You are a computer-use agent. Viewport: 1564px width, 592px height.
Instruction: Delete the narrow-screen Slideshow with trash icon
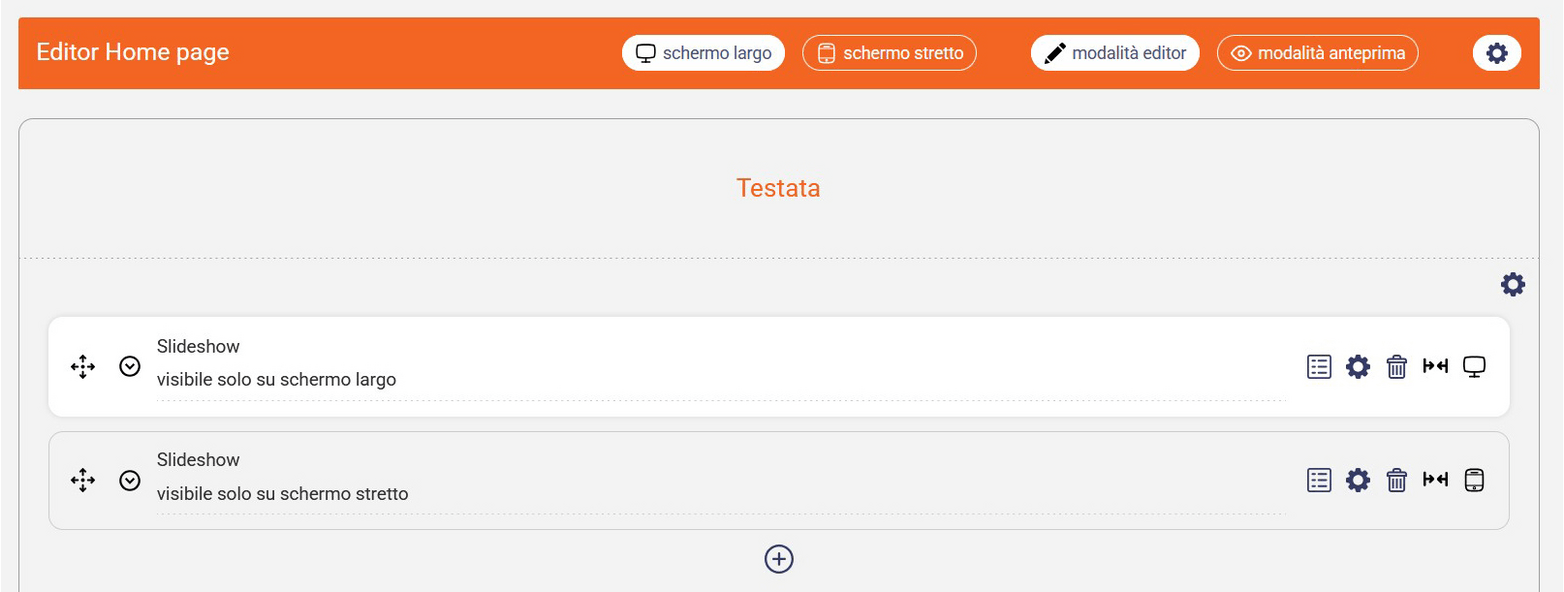[x=1397, y=481]
